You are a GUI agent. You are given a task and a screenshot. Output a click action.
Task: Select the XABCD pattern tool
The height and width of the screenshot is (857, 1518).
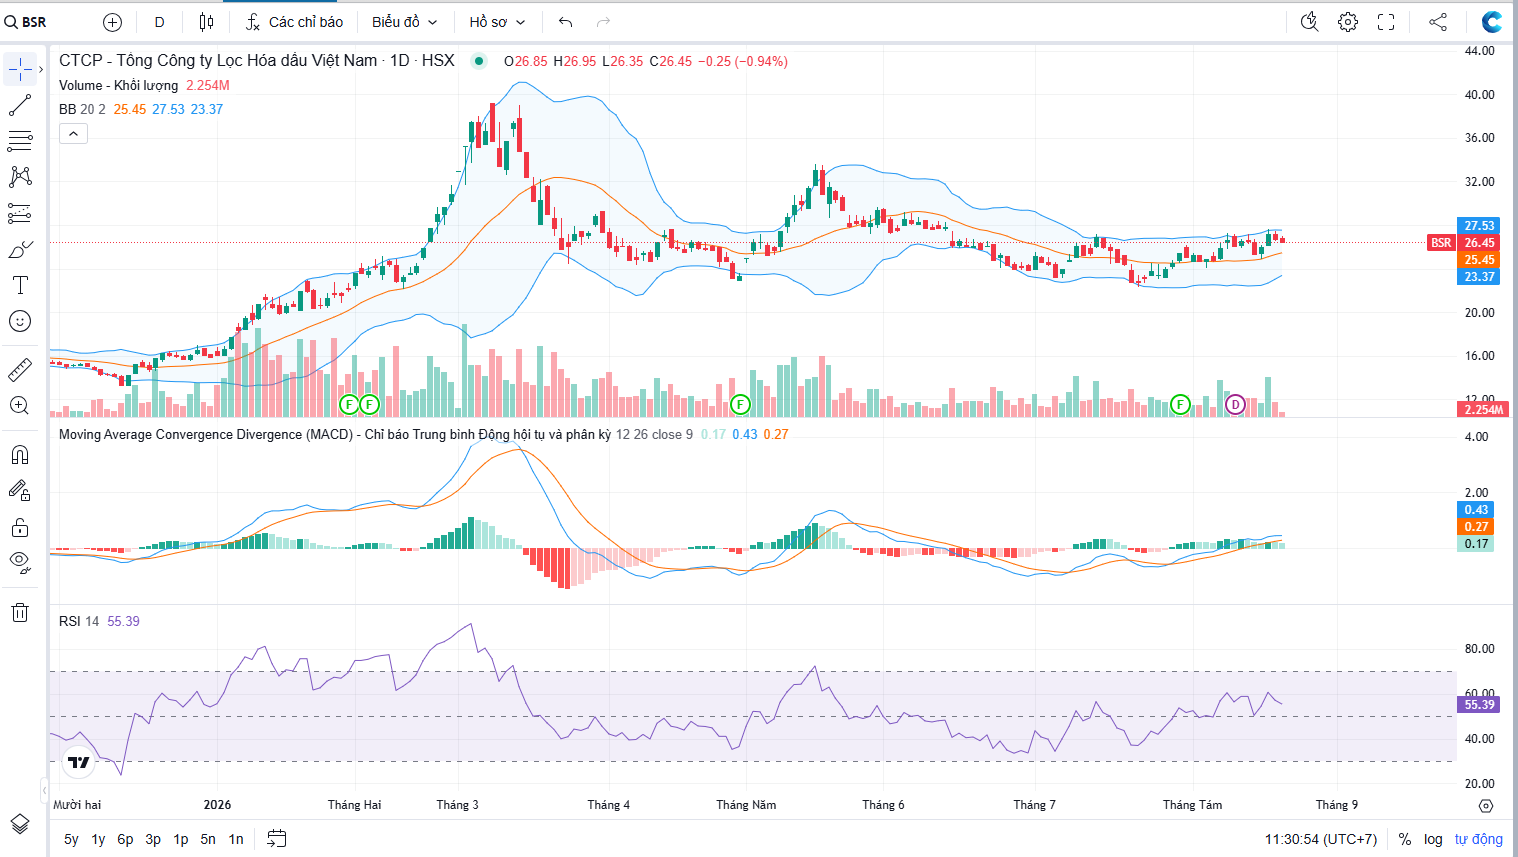coord(20,177)
